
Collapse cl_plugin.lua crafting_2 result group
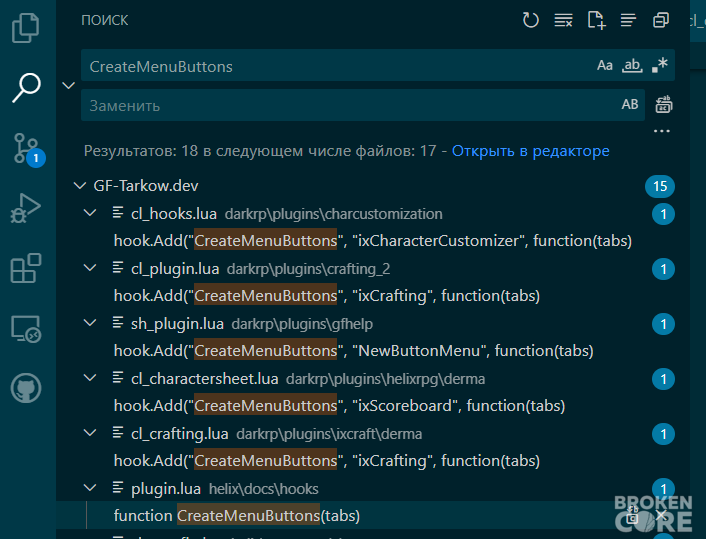[x=90, y=267]
